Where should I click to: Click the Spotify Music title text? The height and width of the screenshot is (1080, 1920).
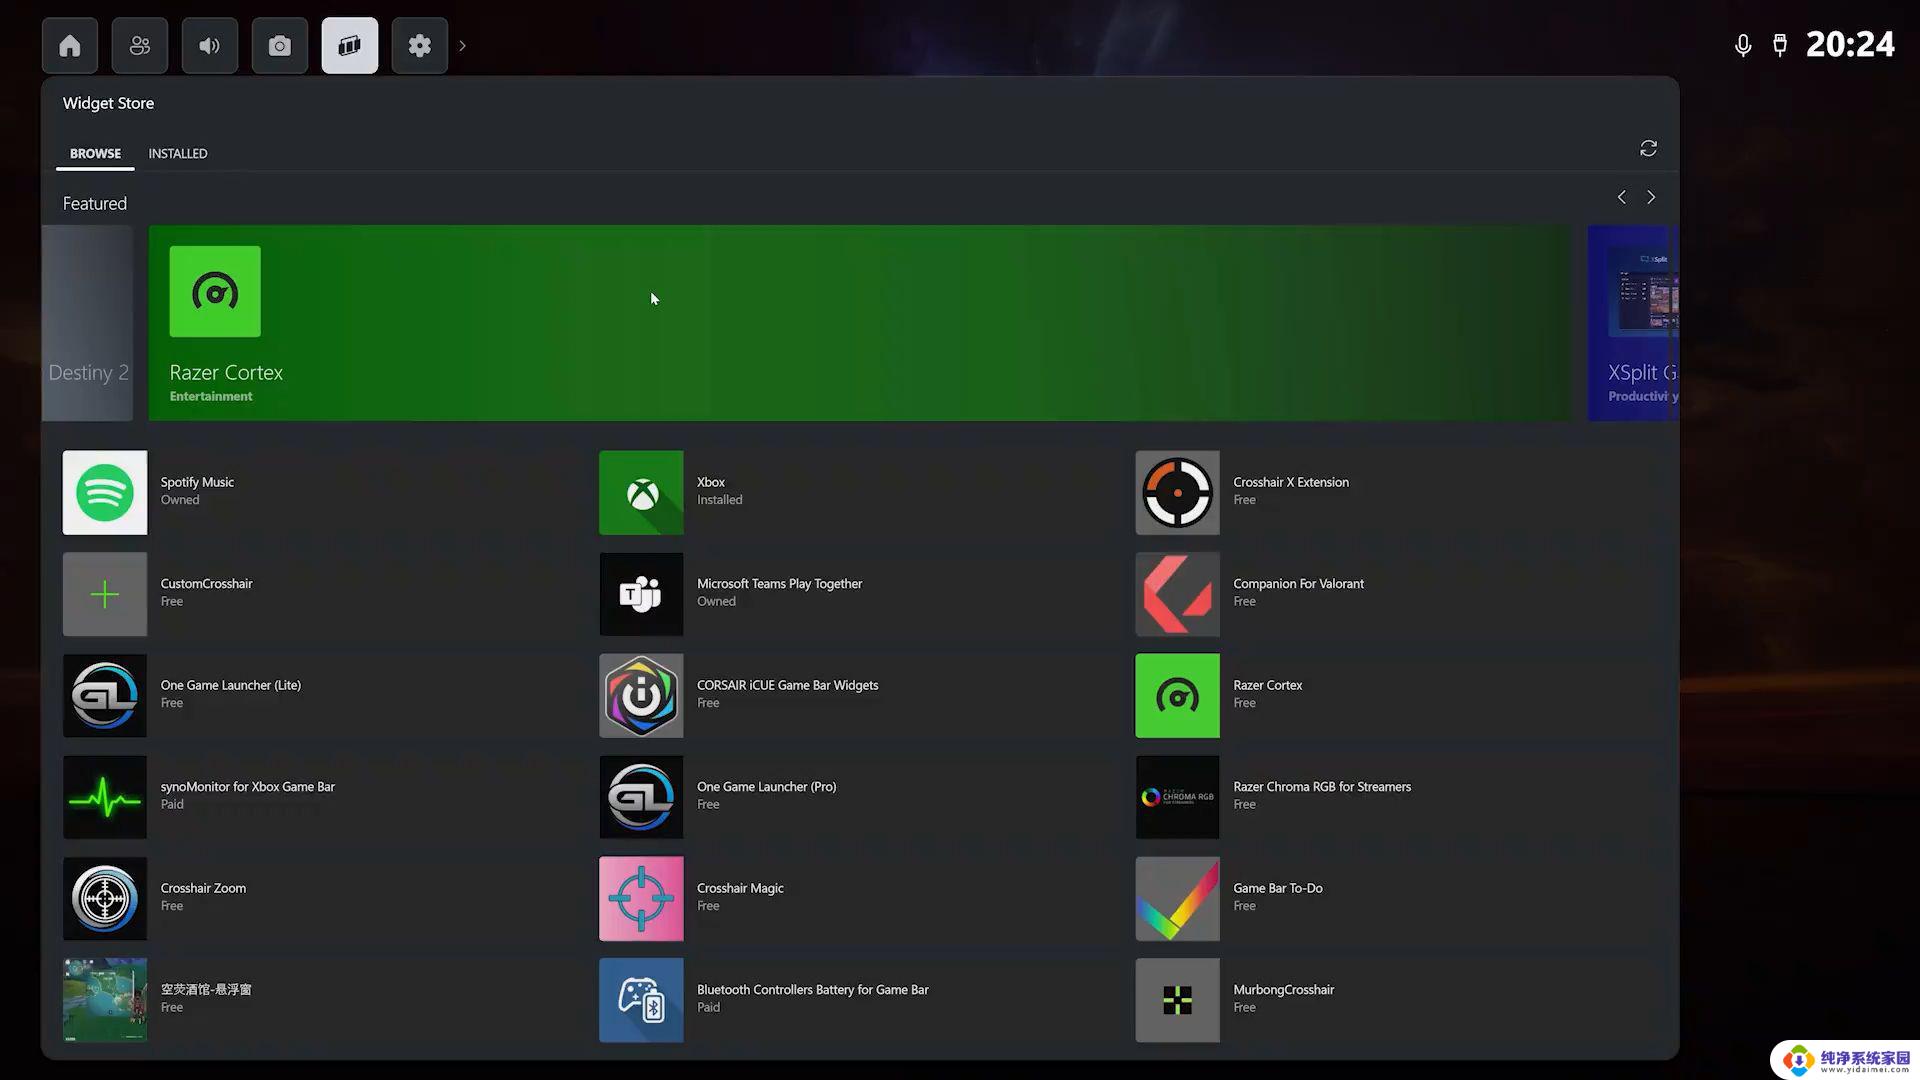197,482
